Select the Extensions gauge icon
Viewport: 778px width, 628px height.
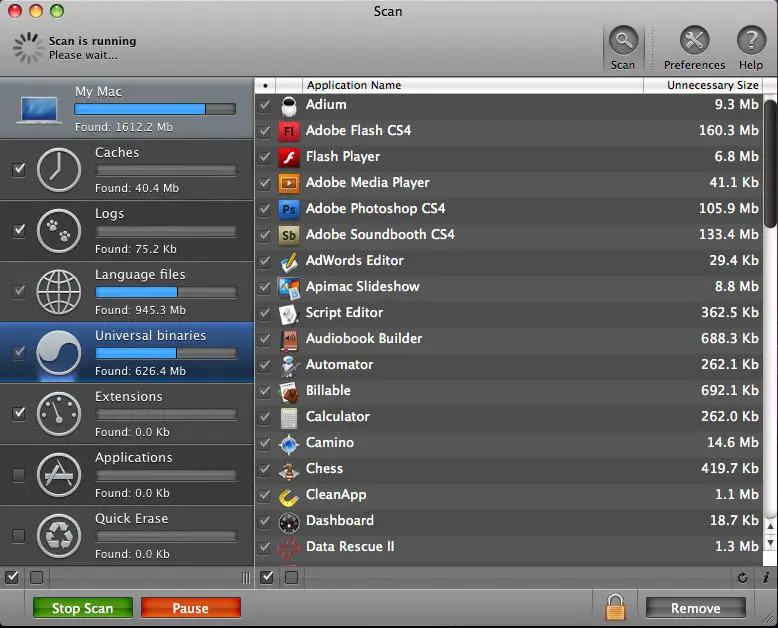[x=59, y=414]
